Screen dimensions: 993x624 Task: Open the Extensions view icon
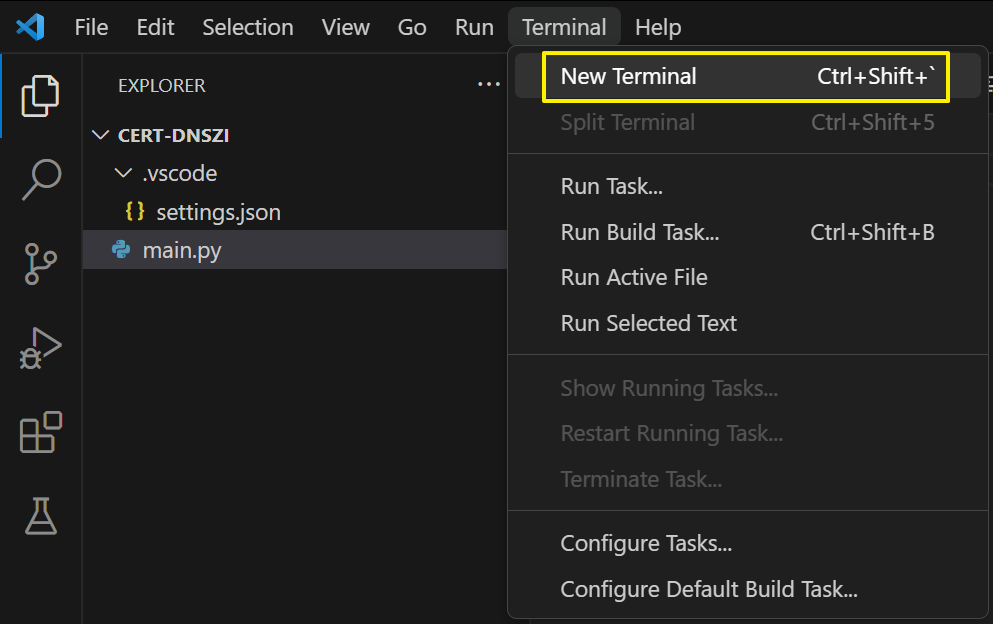click(41, 432)
